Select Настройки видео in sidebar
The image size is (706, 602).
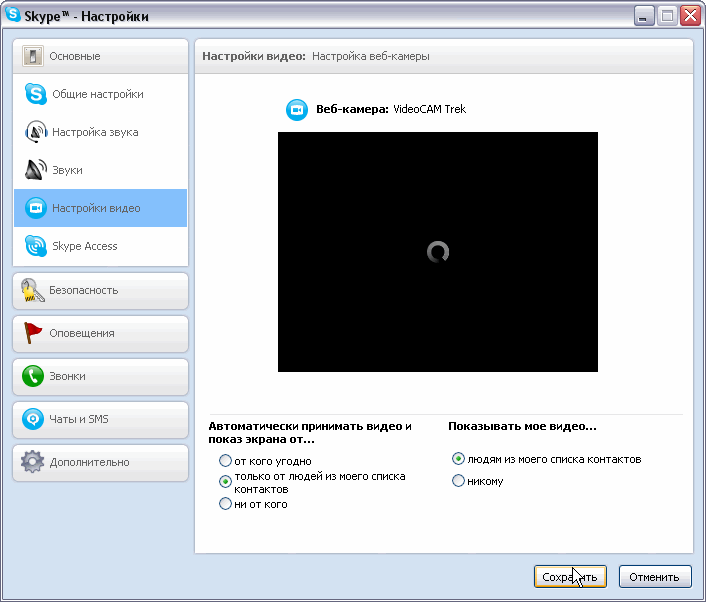(100, 208)
